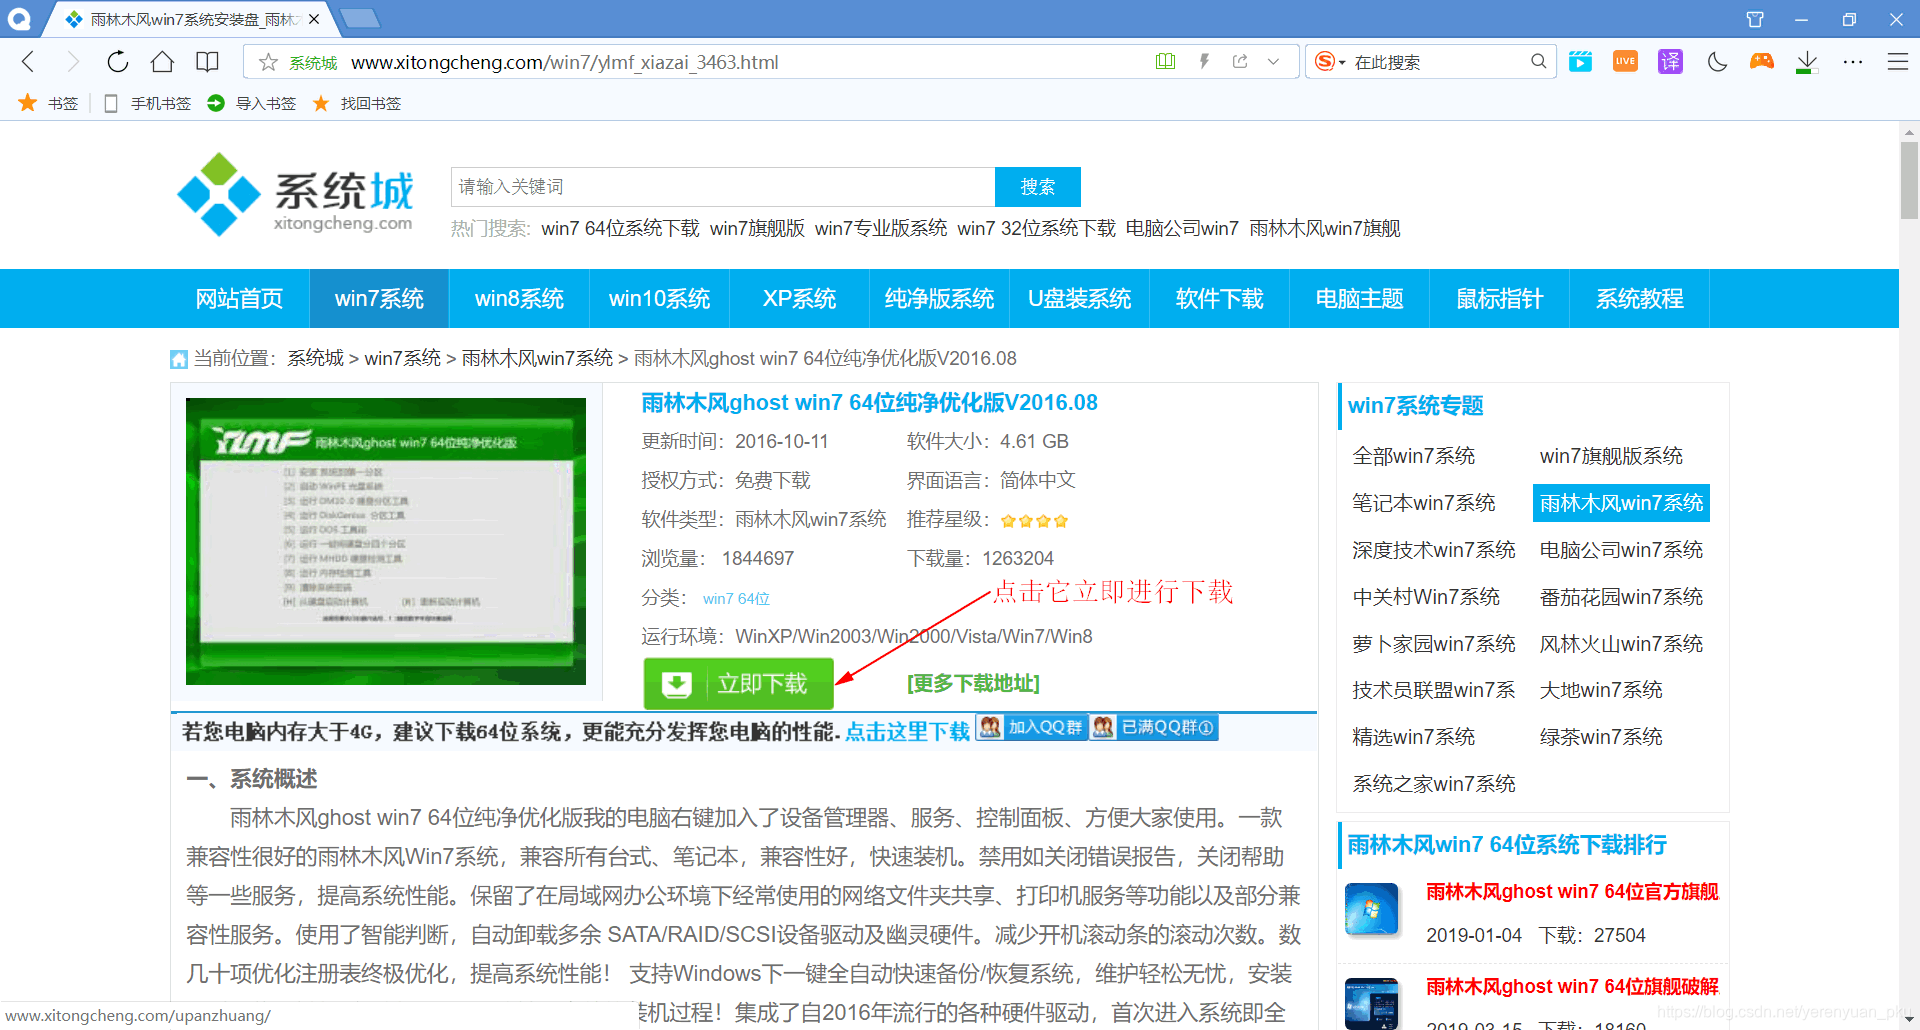Viewport: 1920px width, 1030px height.
Task: Click the green 立即下载 download button
Action: pyautogui.click(x=738, y=684)
